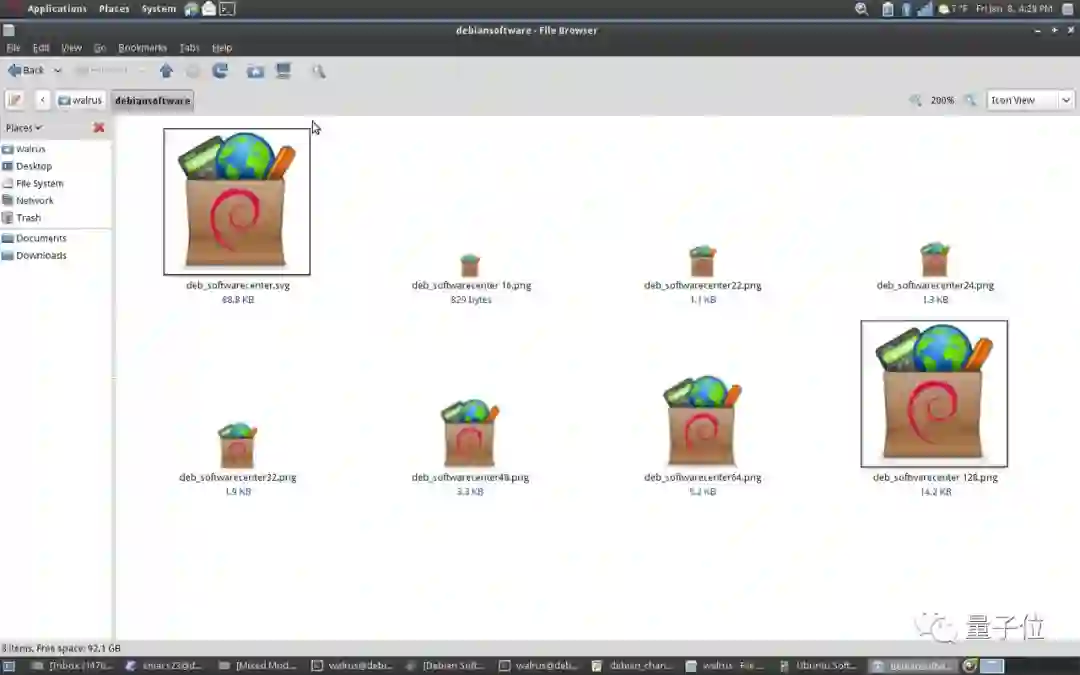Open the Places panel menu

(114, 9)
